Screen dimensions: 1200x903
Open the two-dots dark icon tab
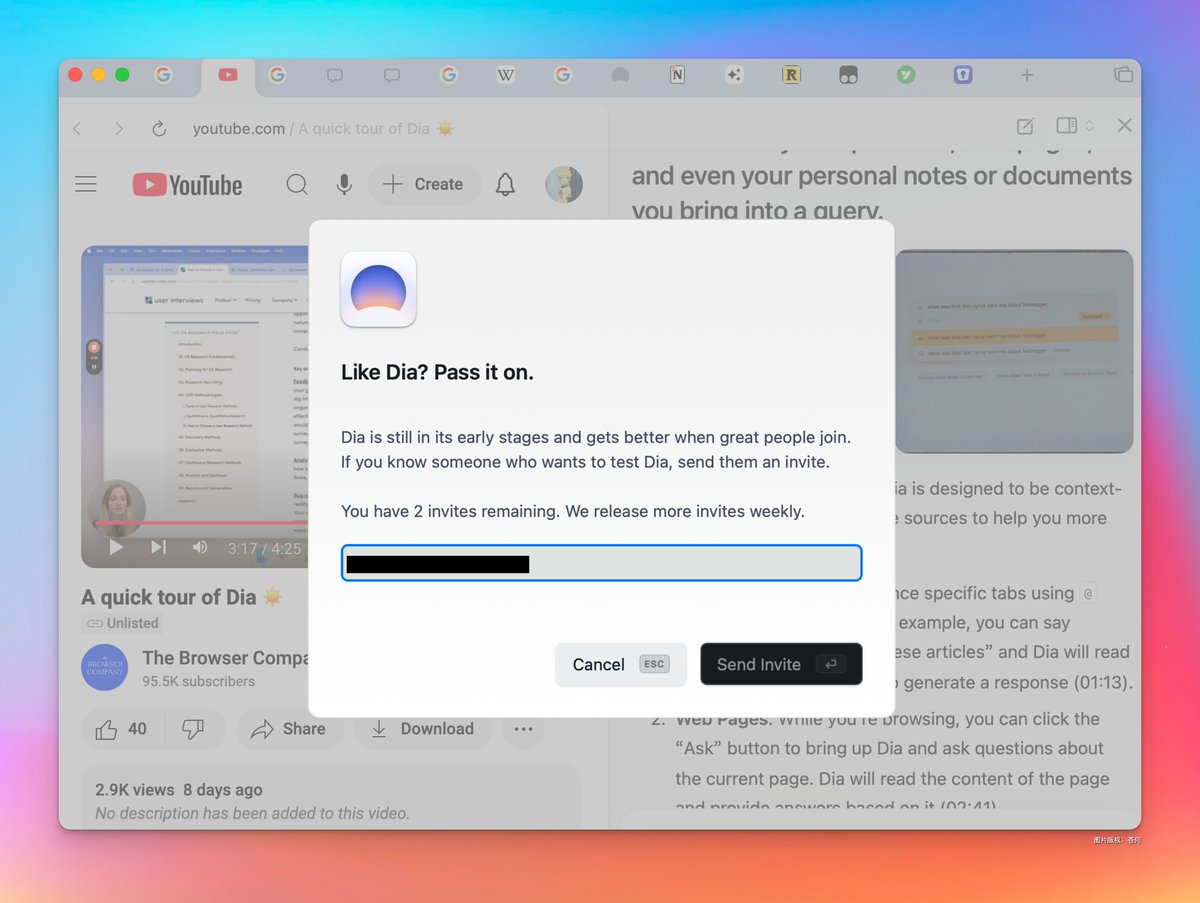coord(848,75)
